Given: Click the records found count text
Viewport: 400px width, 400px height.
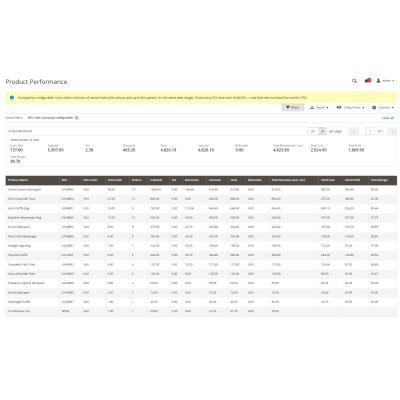Looking at the screenshot, I should tap(20, 131).
